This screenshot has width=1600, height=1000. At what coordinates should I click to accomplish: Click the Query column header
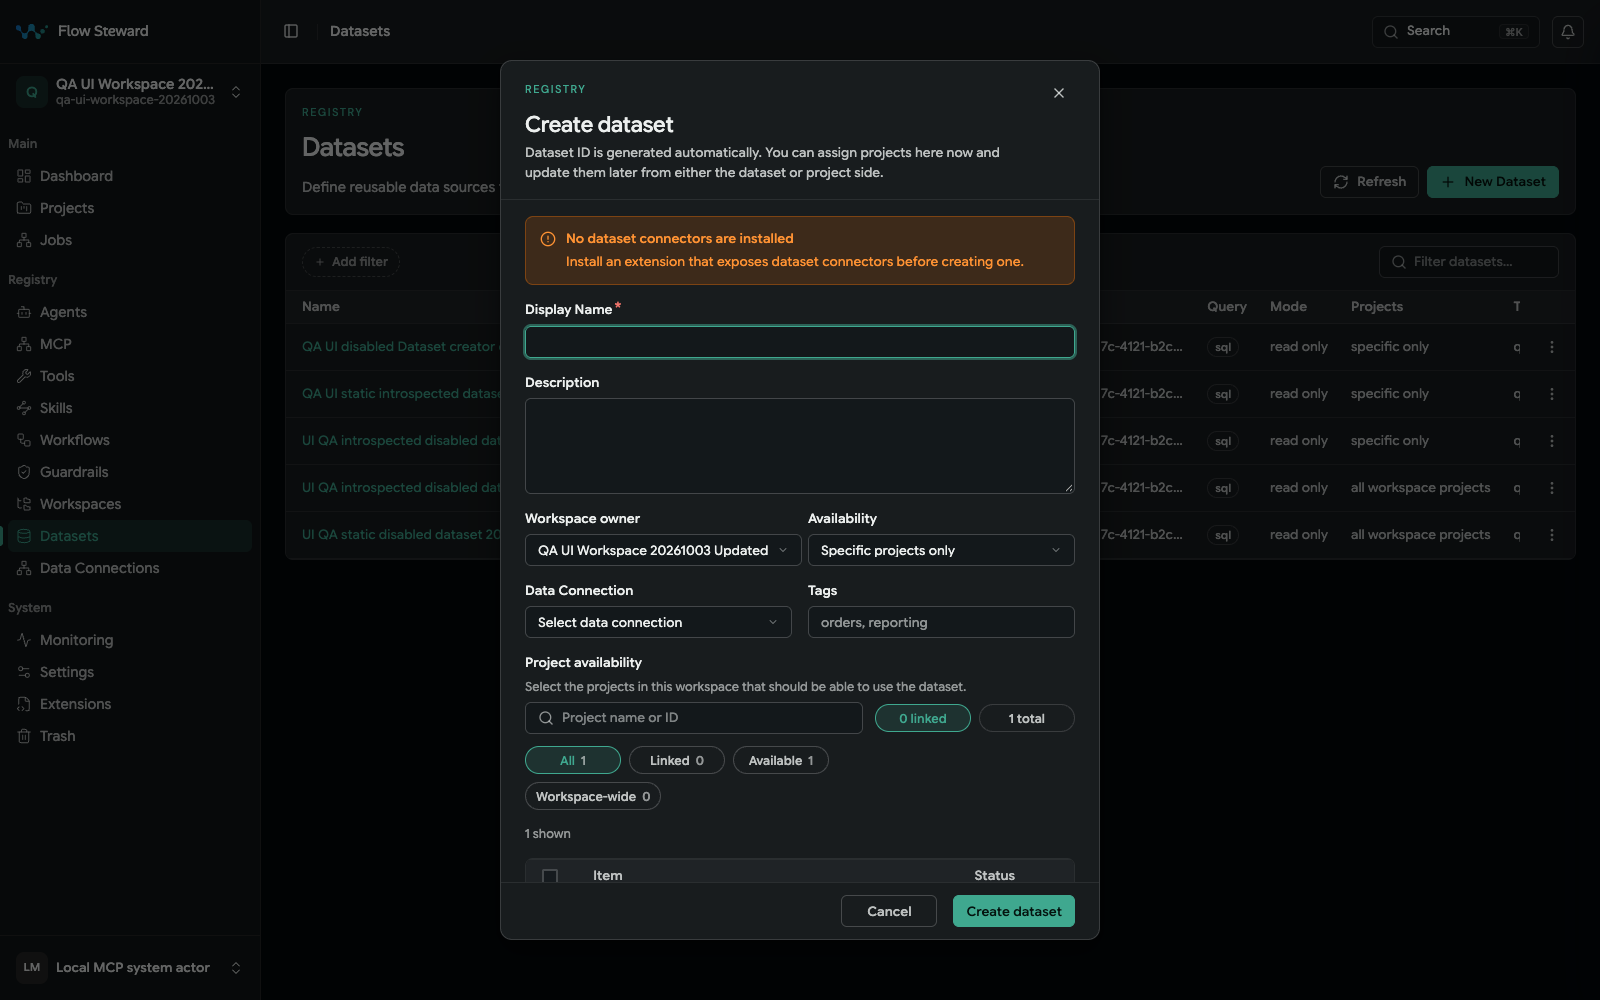[x=1227, y=307]
